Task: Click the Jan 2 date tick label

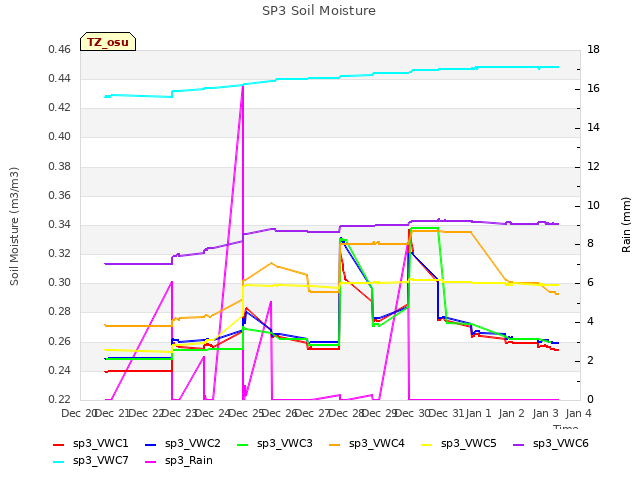Action: pos(511,413)
